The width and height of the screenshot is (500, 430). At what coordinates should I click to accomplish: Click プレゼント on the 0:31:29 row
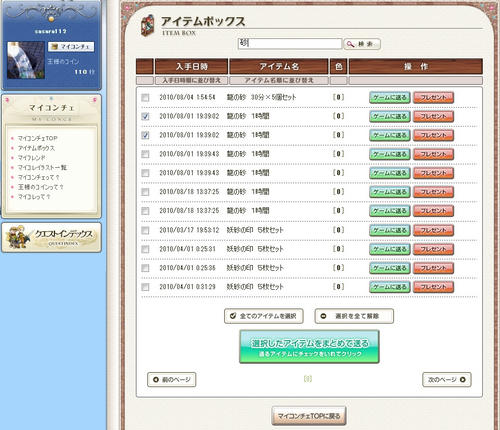pos(433,287)
